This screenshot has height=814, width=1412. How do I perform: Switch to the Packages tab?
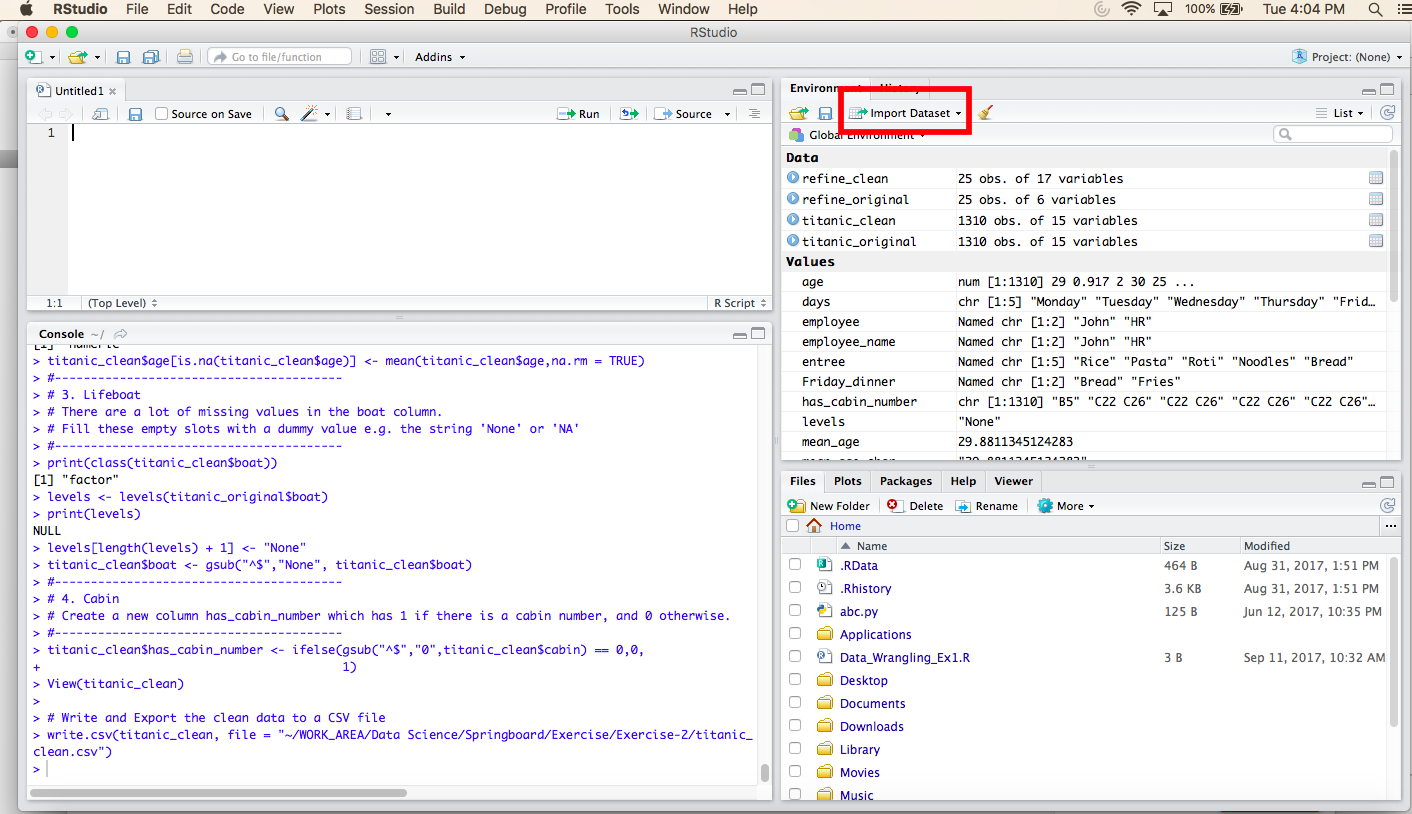[x=905, y=481]
